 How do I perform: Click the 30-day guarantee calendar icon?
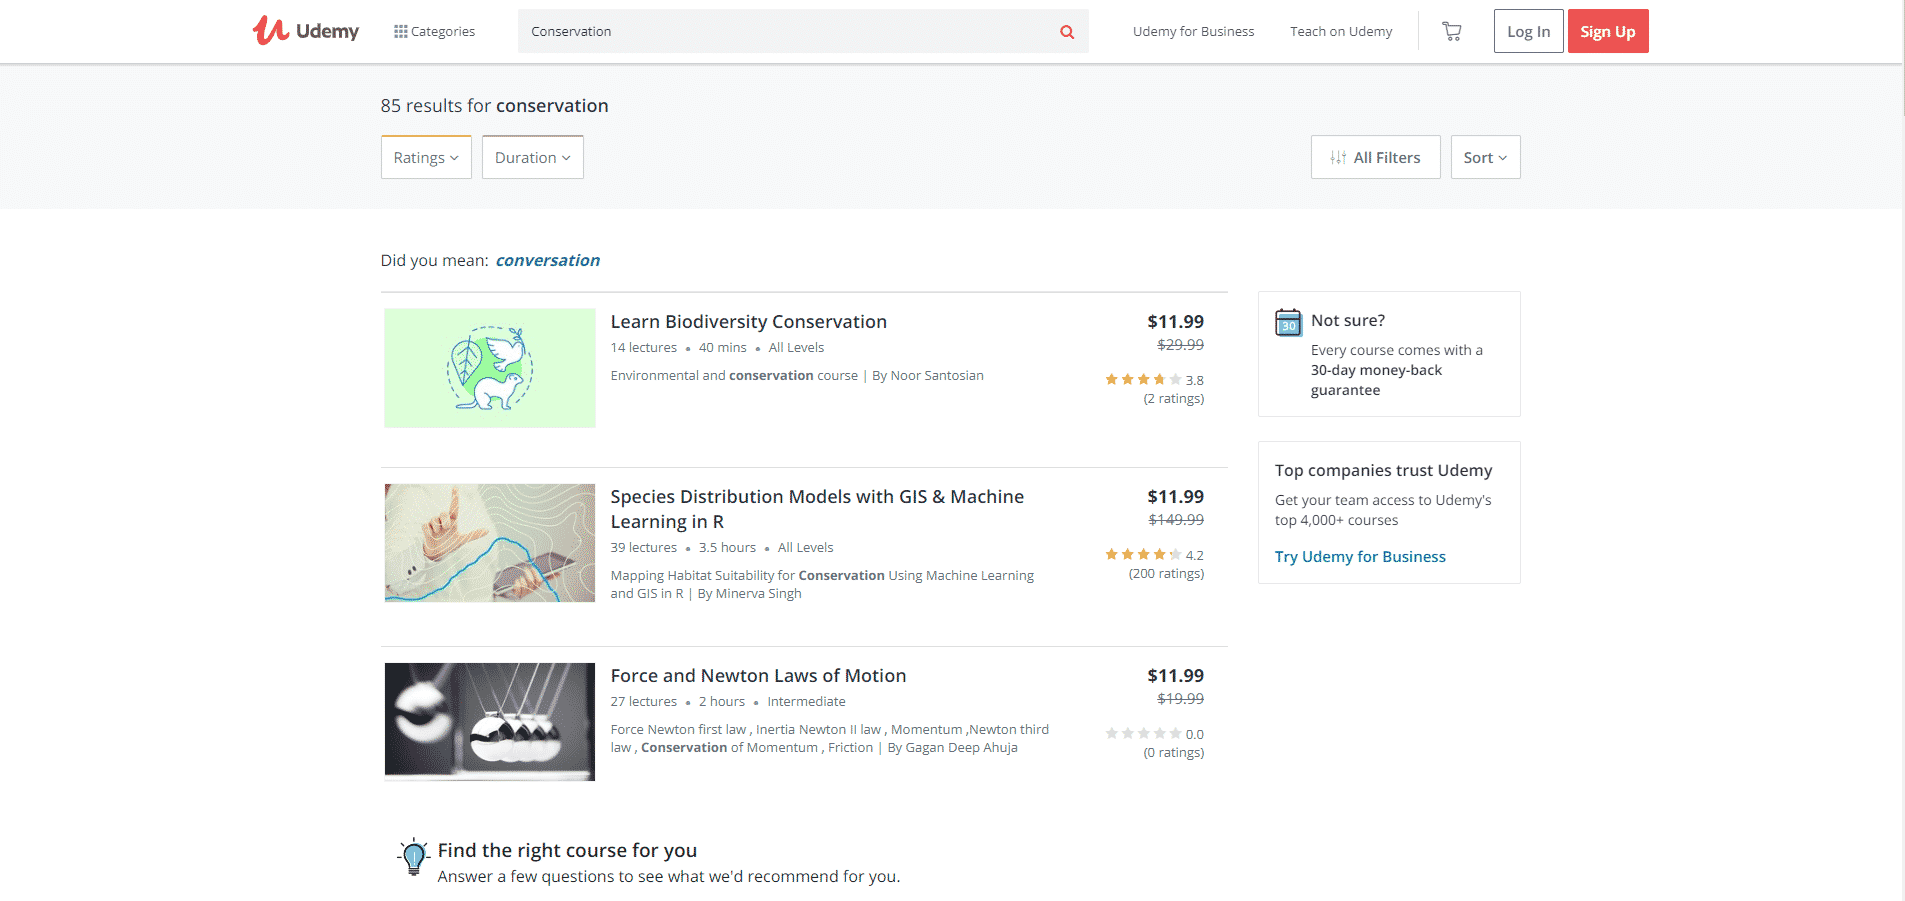coord(1288,322)
